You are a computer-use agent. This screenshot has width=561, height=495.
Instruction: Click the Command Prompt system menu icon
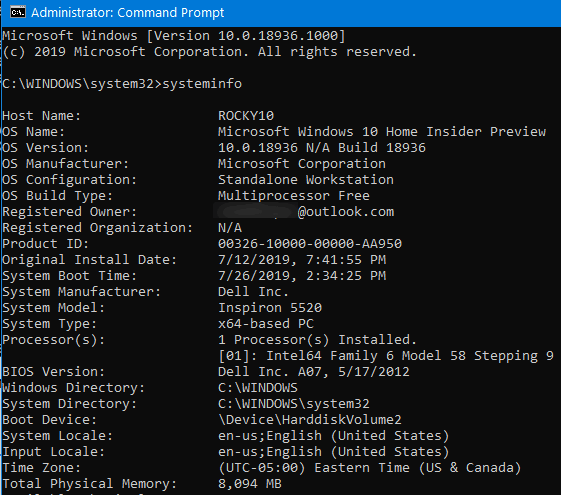pos(18,12)
